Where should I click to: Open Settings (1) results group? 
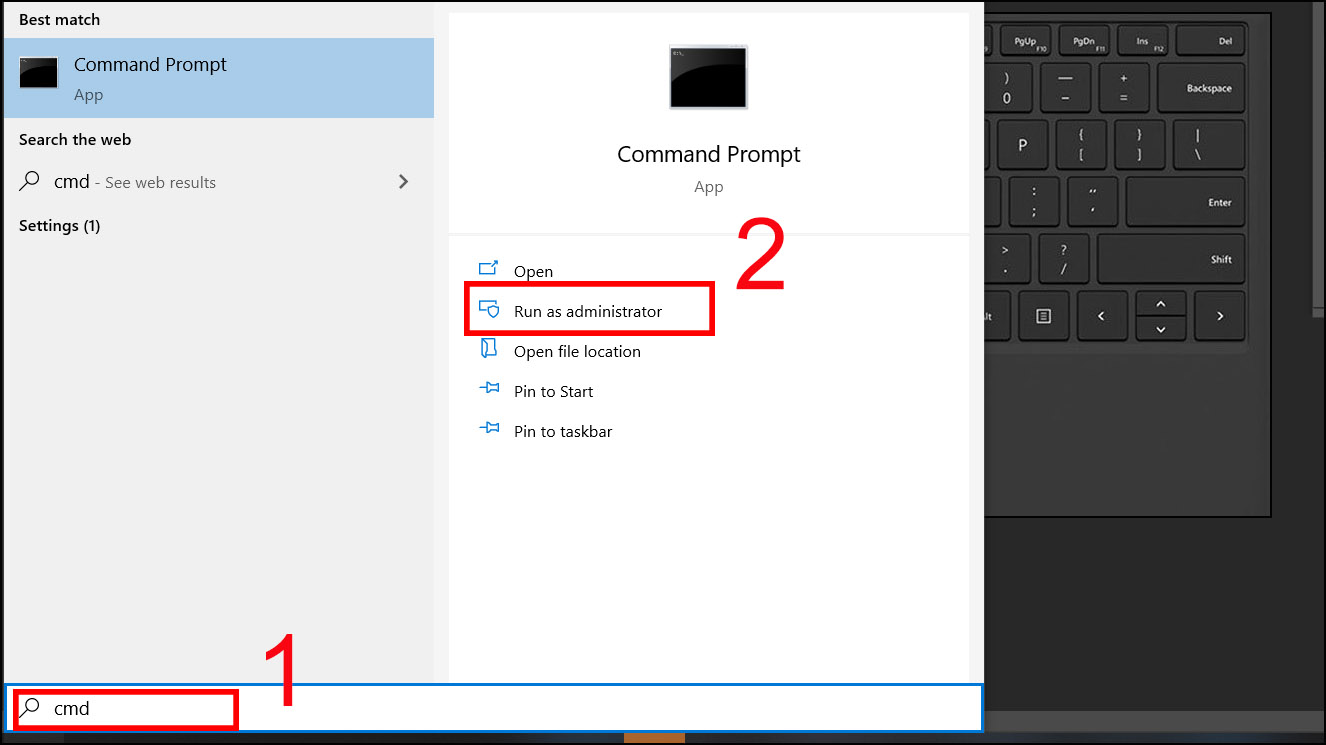tap(59, 226)
